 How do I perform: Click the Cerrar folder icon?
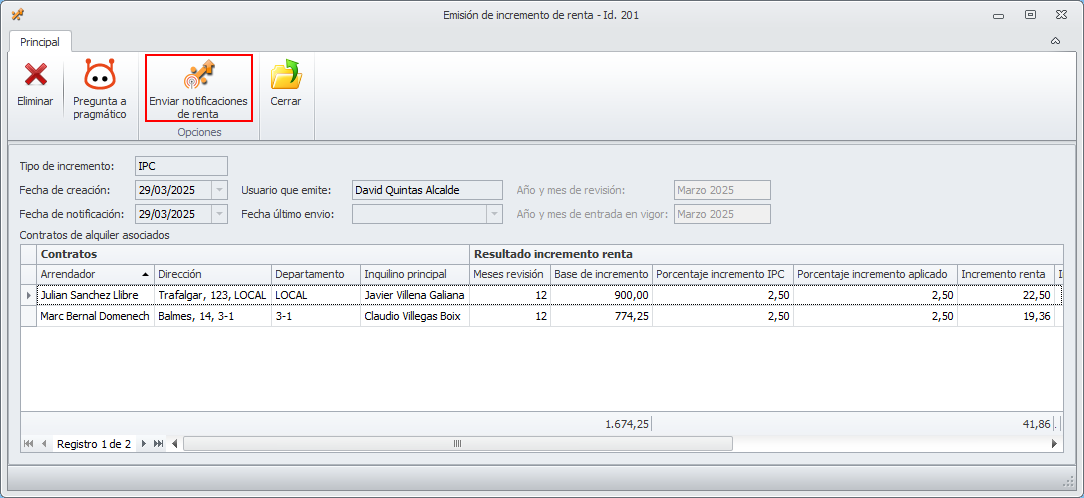click(x=286, y=75)
